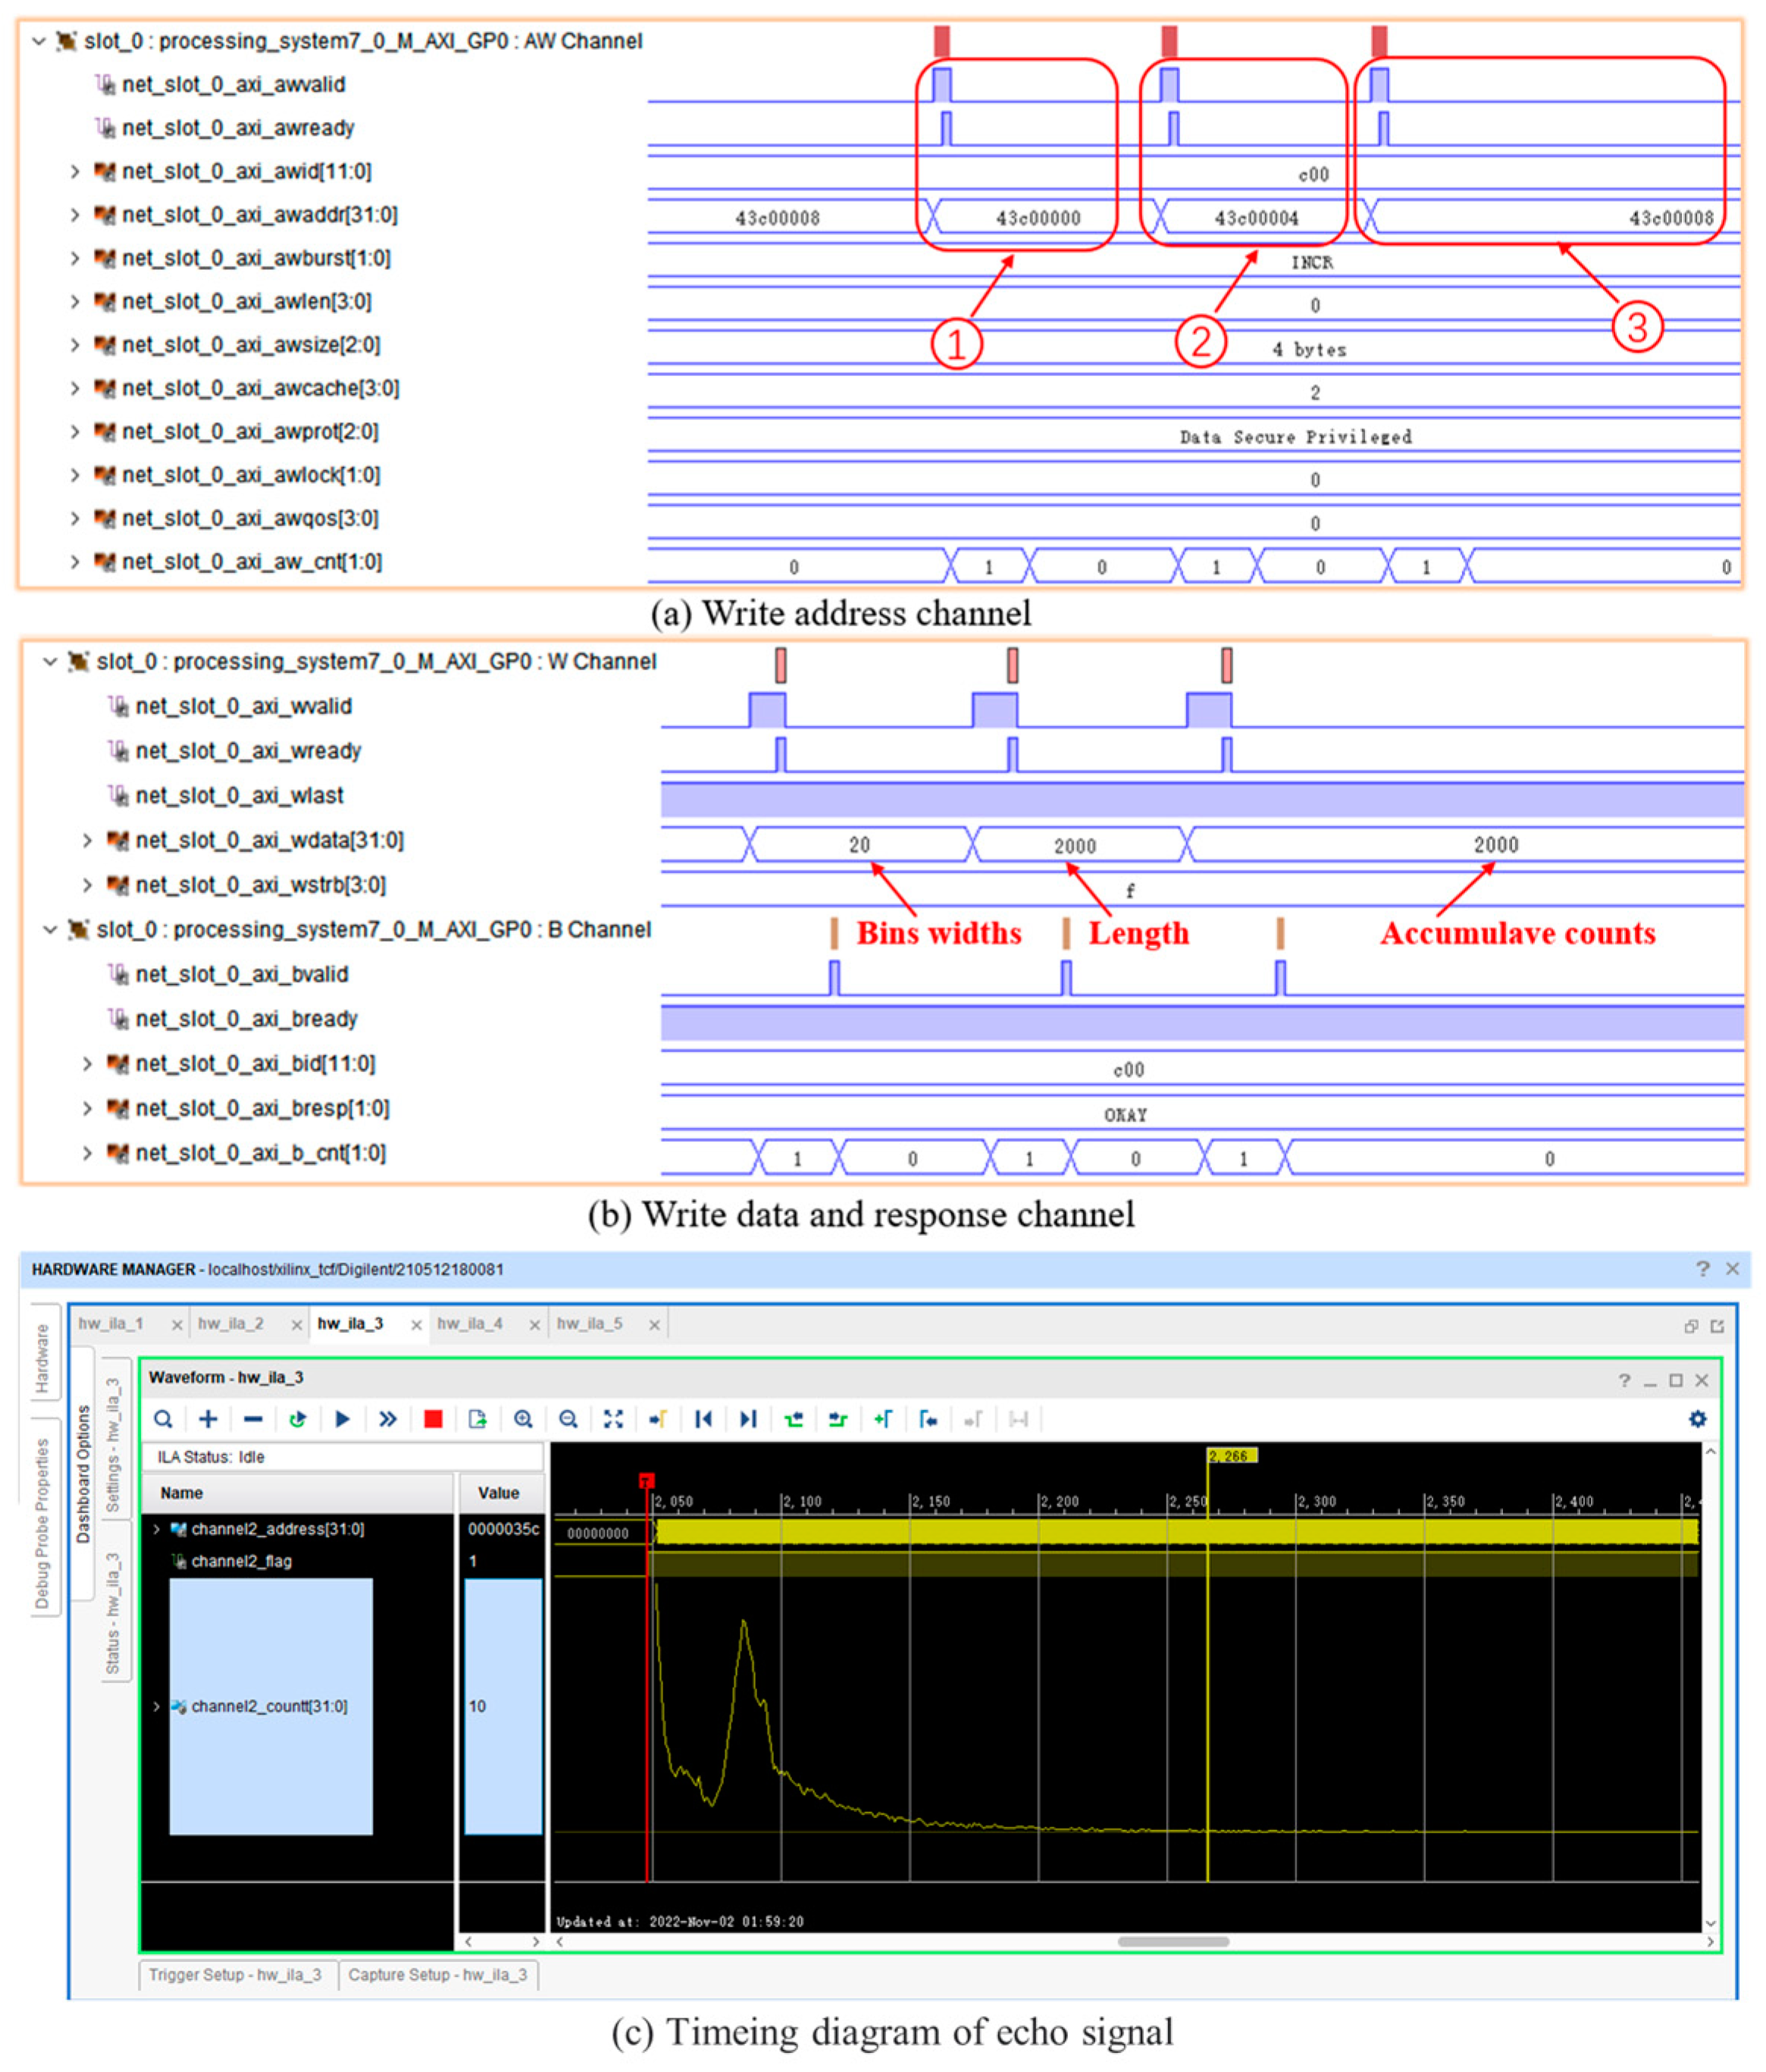Click the Zoom Fit icon in waveform toolbar
Viewport: 1766px width, 2072px height.
[613, 1418]
